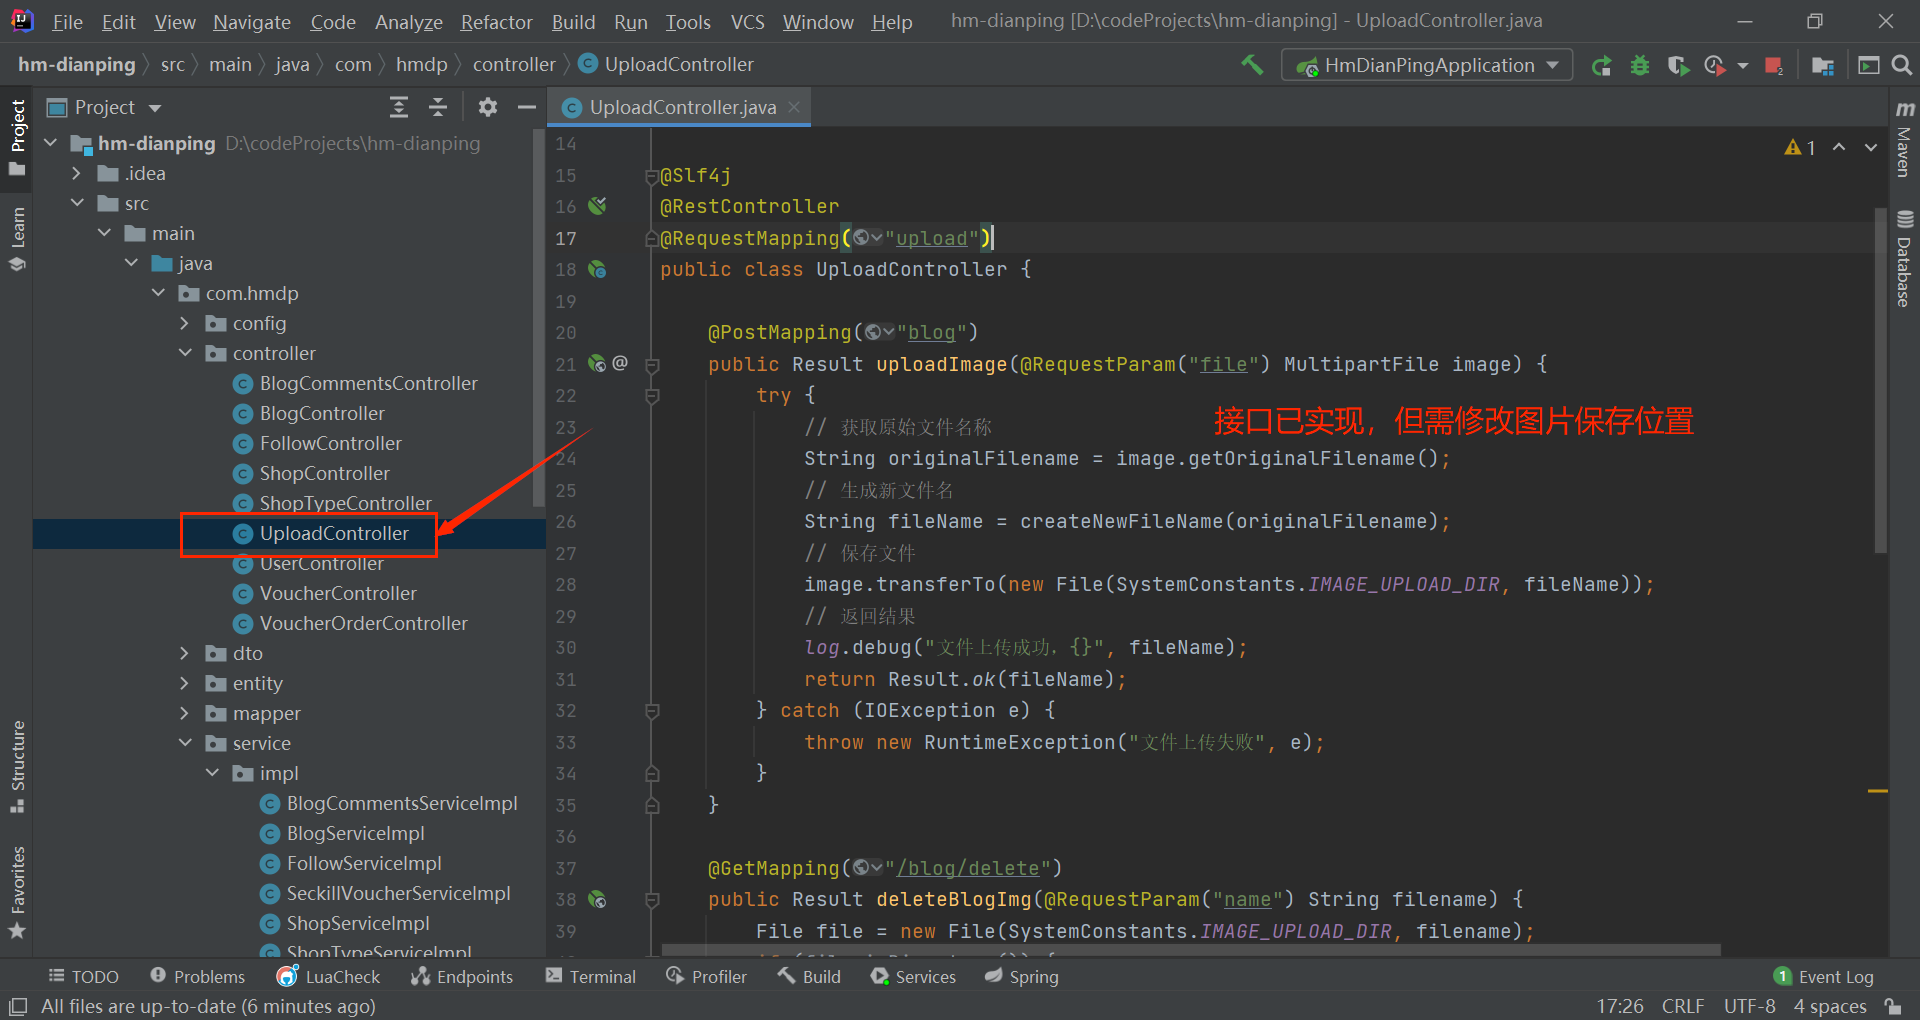
Task: Click the request mapping gutter icon on line 21
Action: pos(597,363)
